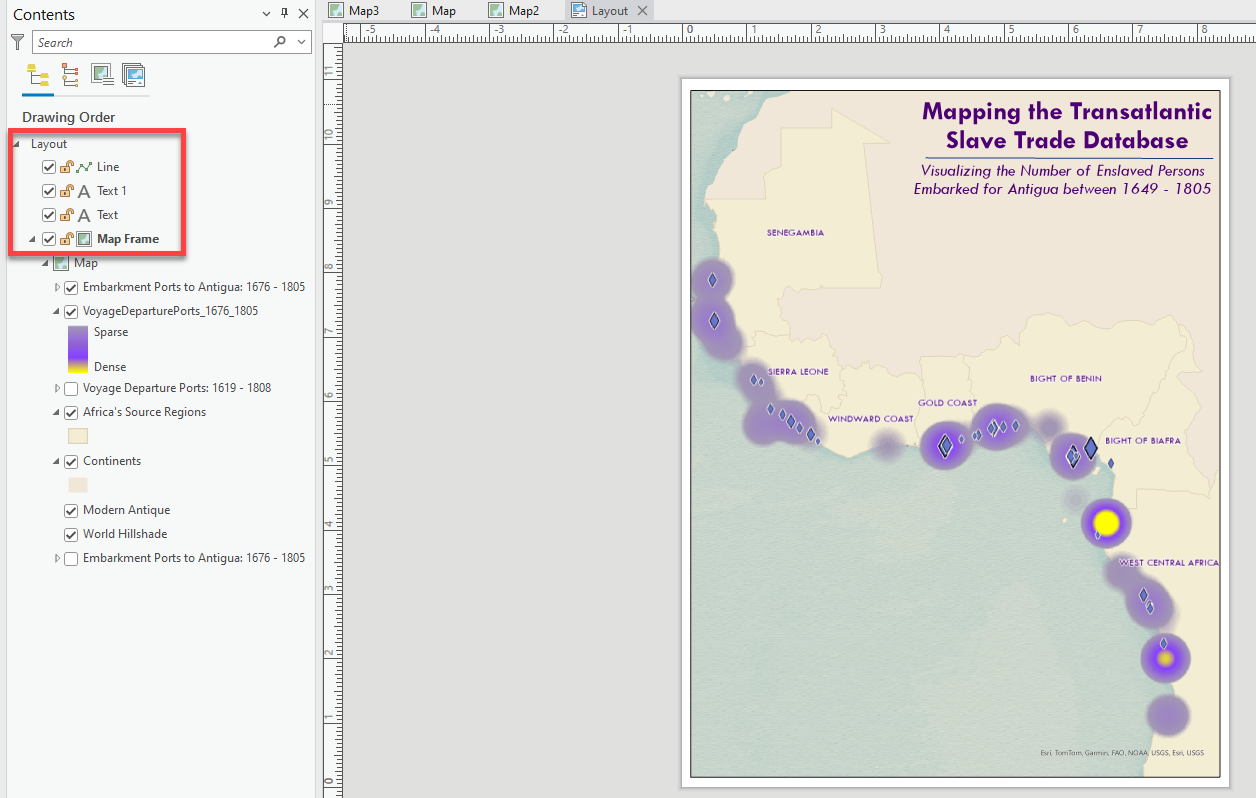Click the auto-hide pin icon in Contents
The image size is (1256, 798).
coord(284,14)
